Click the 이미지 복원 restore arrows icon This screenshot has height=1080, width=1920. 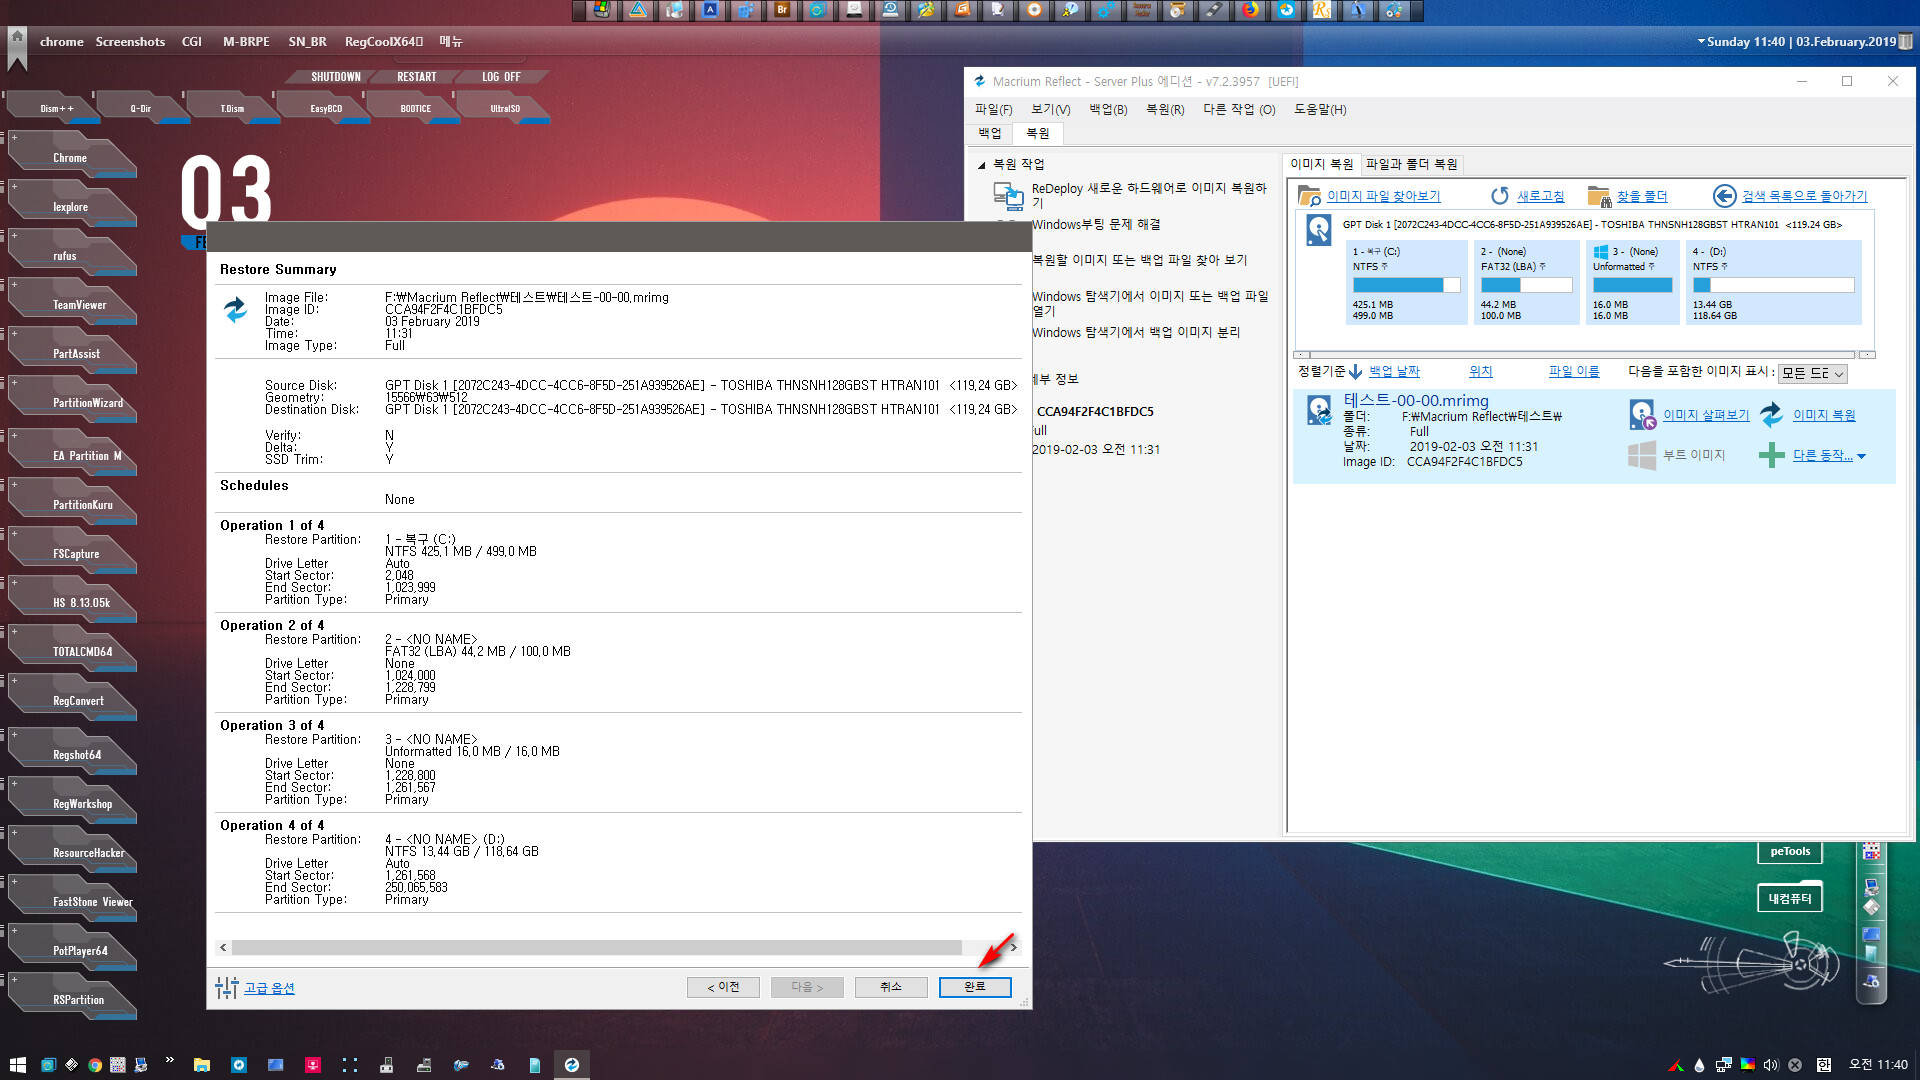1771,414
